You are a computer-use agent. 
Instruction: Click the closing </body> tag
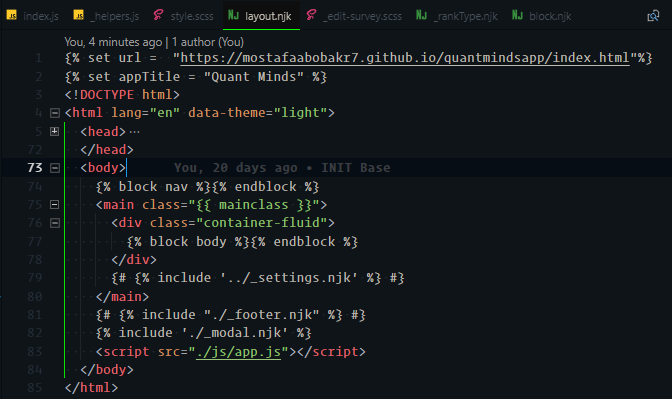(107, 370)
